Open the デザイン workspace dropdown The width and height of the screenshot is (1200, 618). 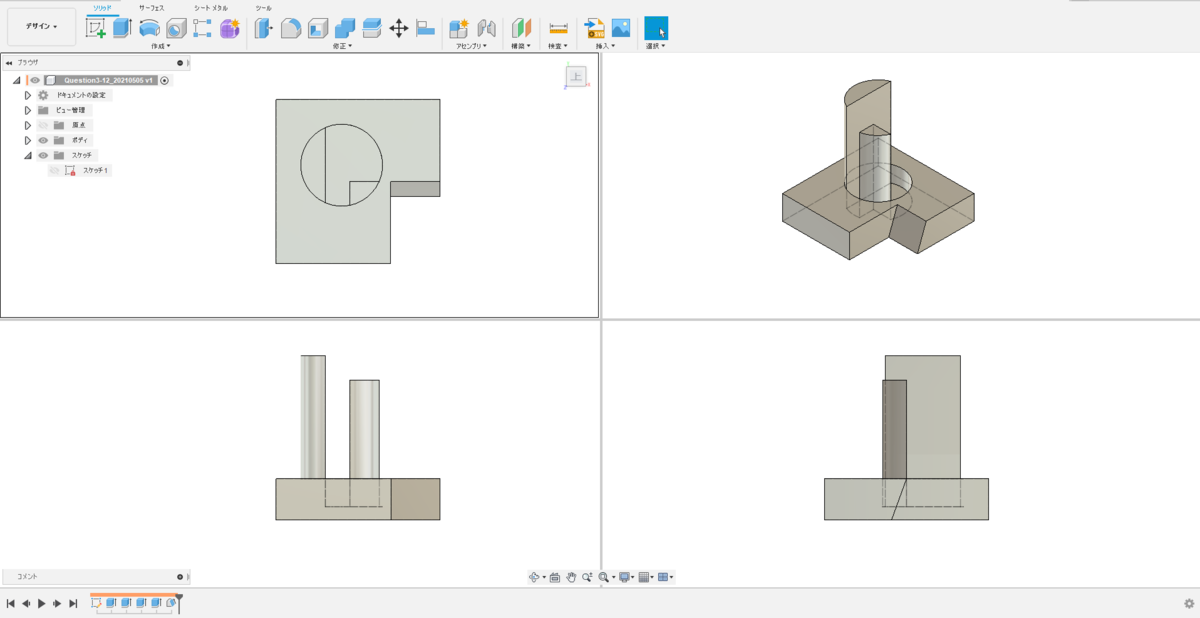(x=41, y=27)
